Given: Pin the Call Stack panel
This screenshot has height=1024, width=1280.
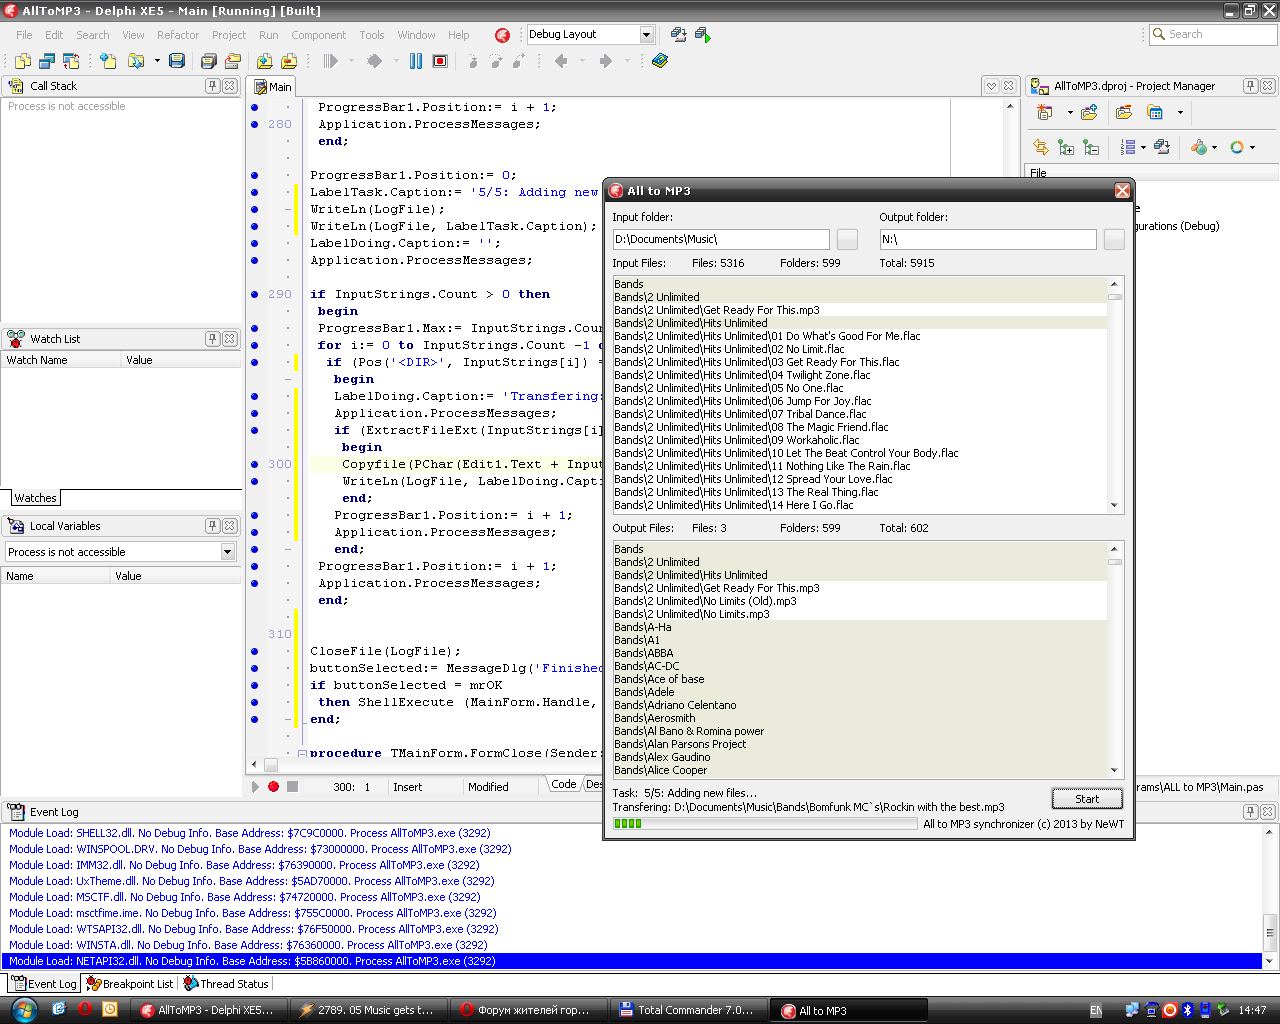Looking at the screenshot, I should 212,86.
